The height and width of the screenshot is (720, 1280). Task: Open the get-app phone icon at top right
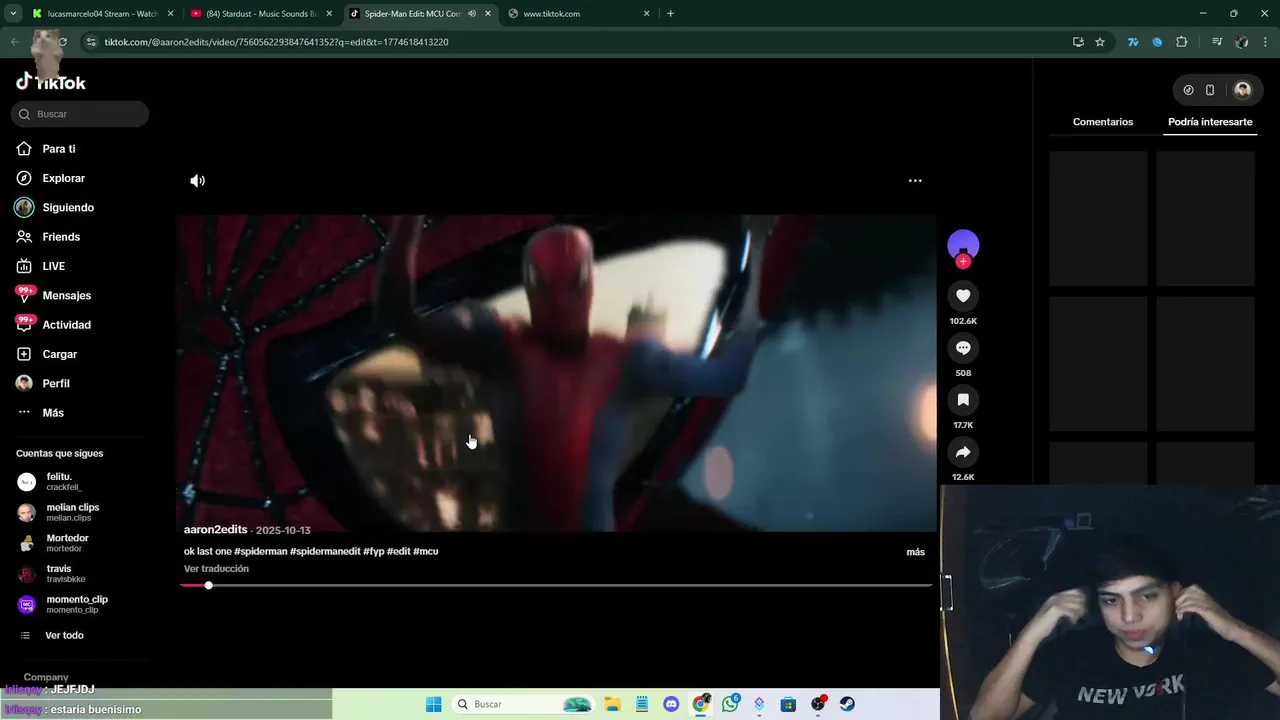(1210, 90)
